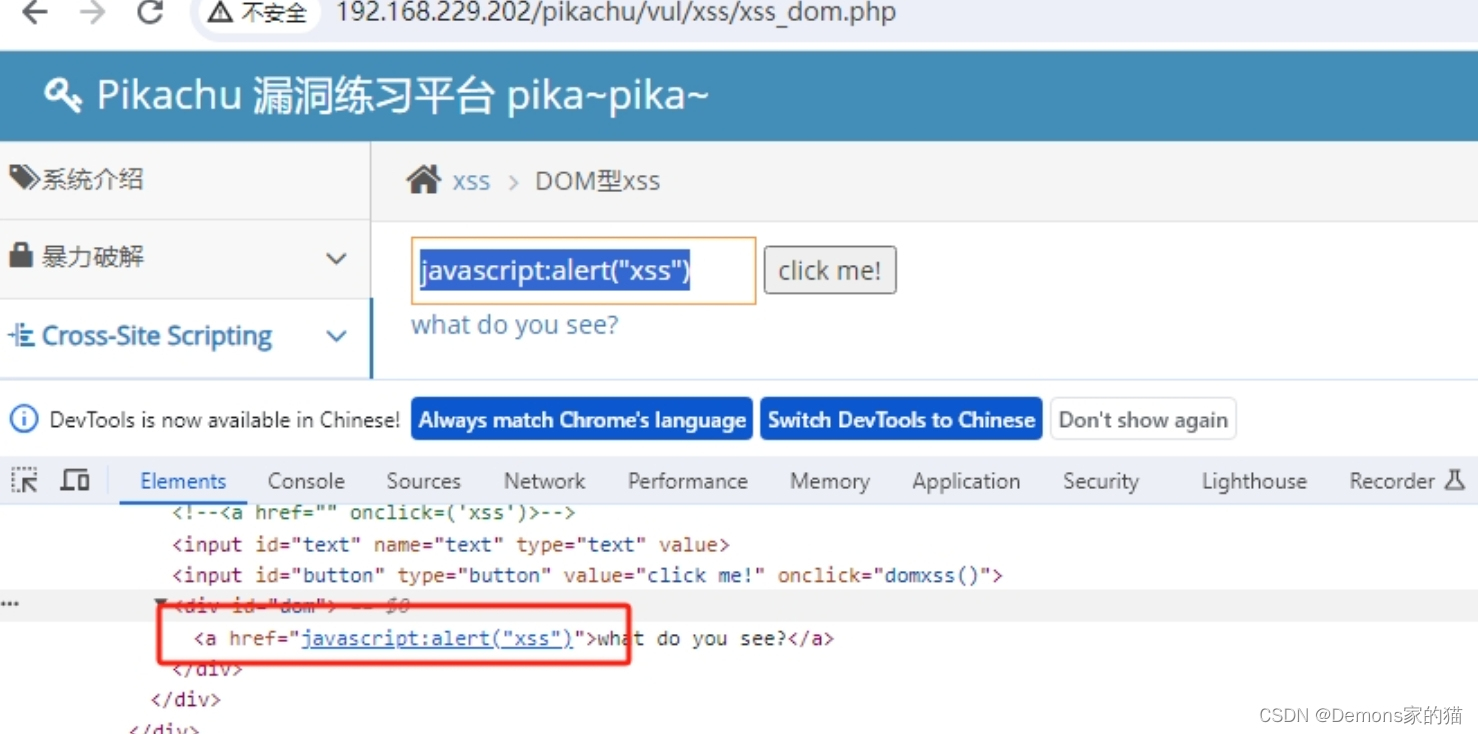Open the Security tab

[x=1101, y=481]
